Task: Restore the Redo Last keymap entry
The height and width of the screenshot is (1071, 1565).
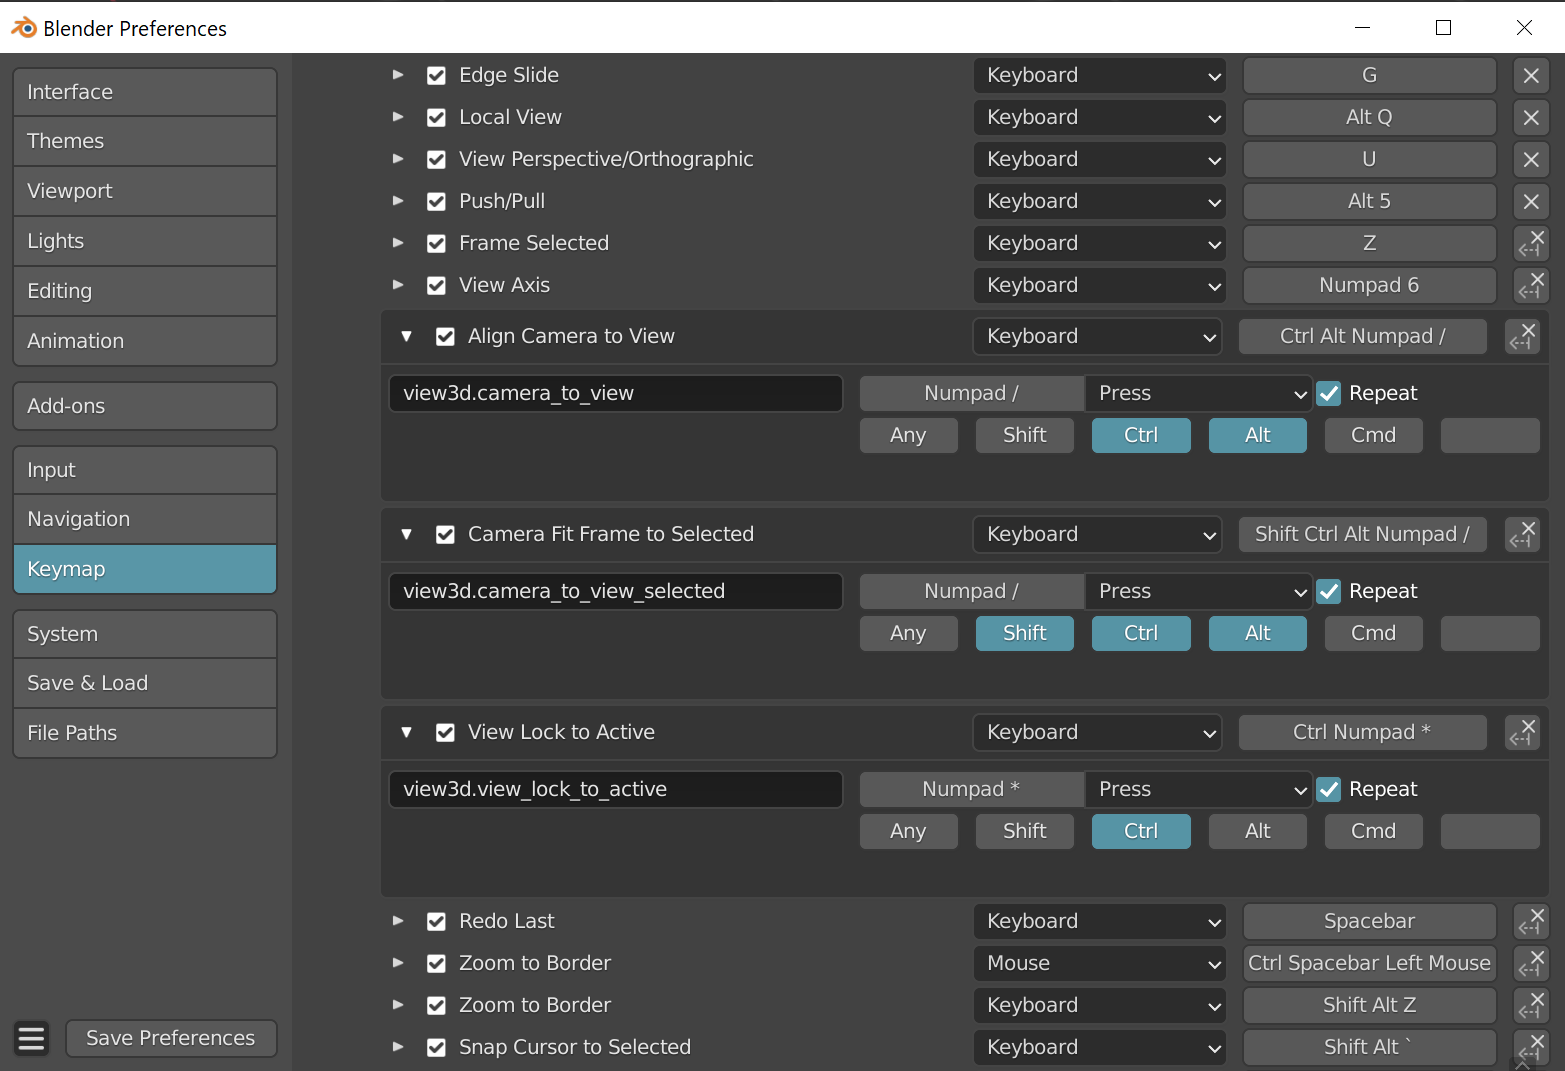Action: click(1530, 922)
